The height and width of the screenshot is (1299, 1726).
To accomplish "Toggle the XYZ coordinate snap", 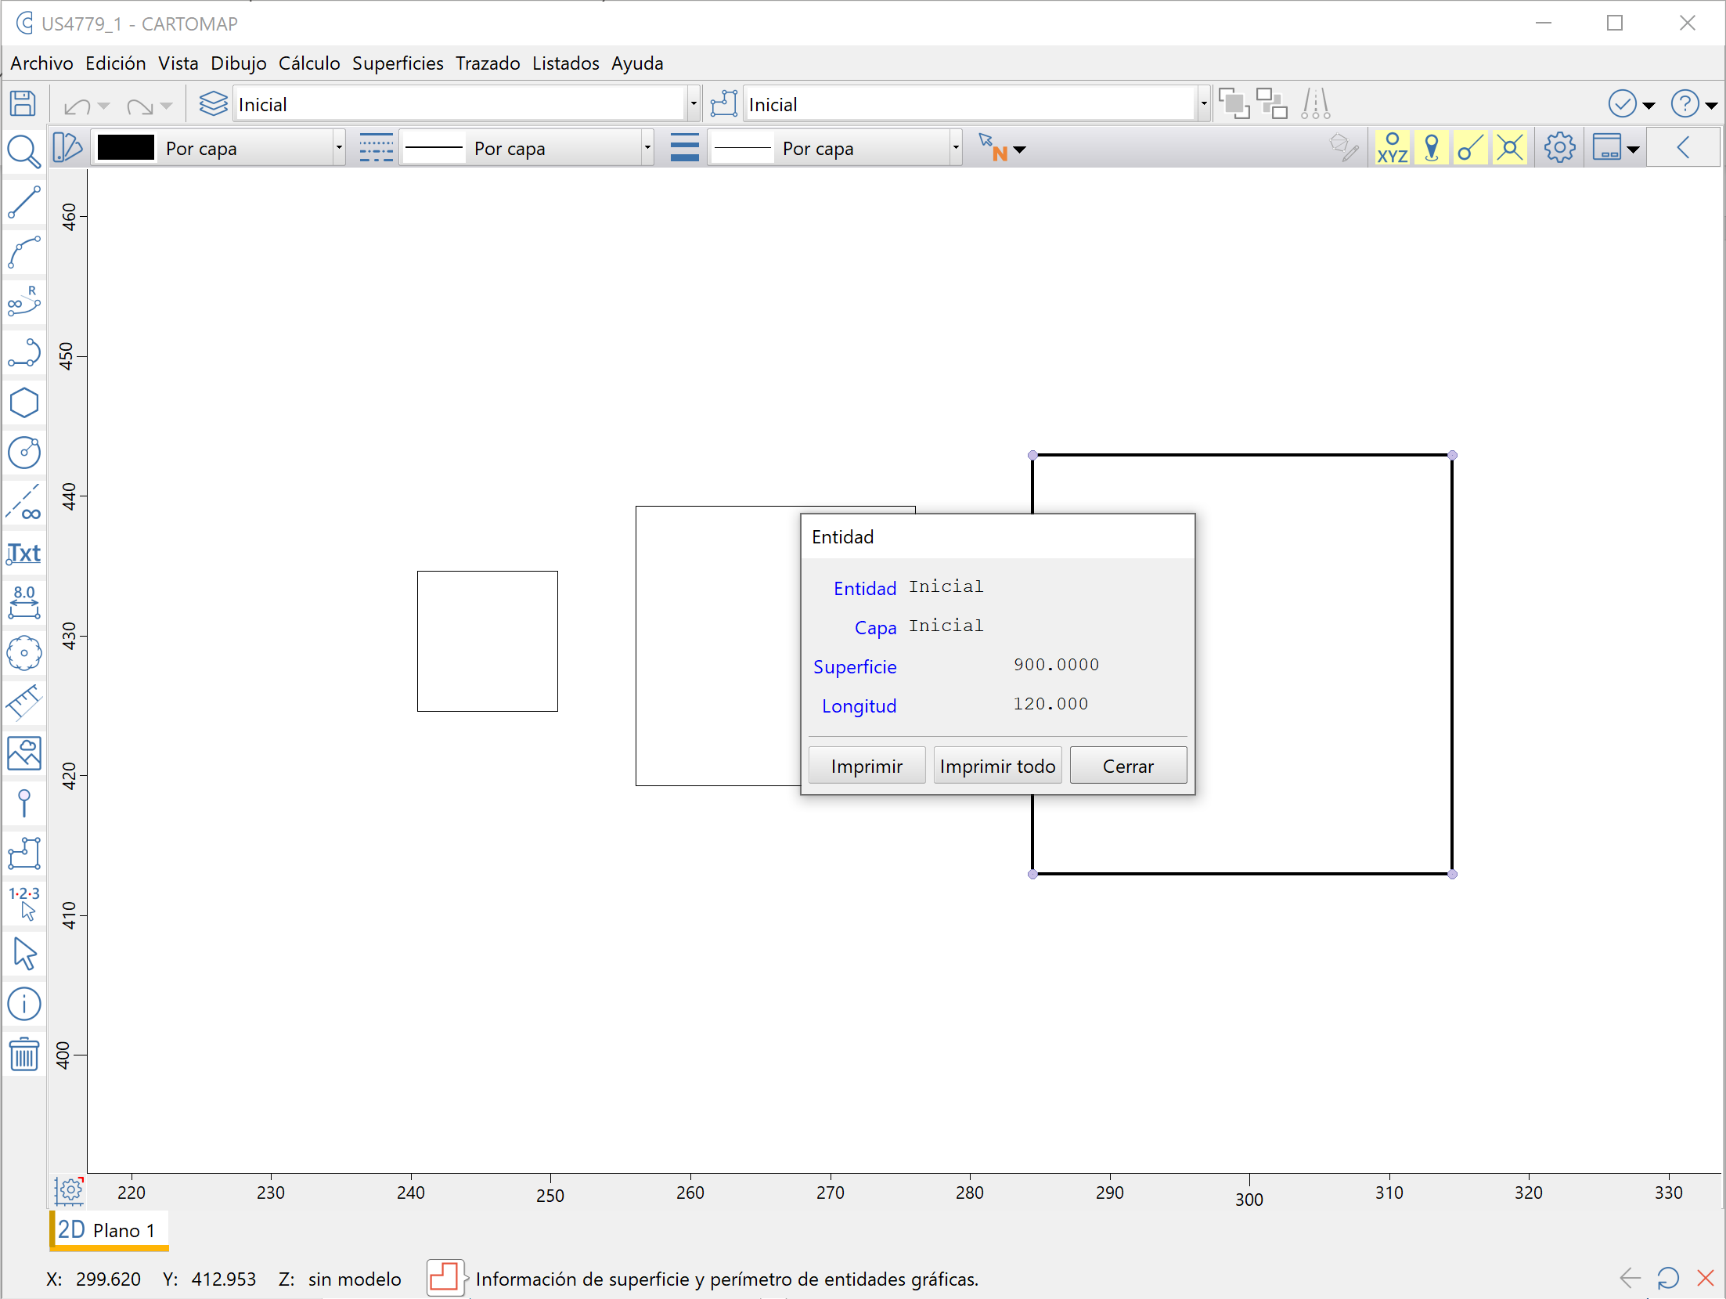I will [1392, 148].
